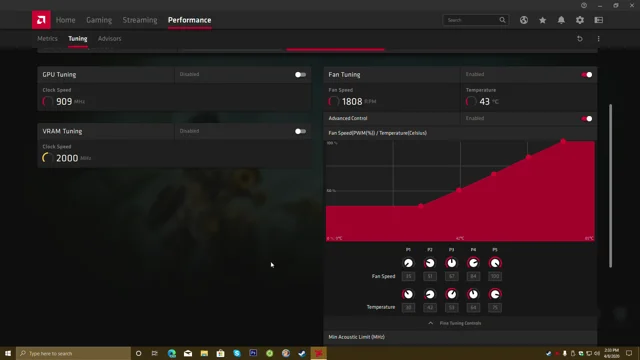
Task: Open Cortana circle on taskbar
Action: coord(138,353)
